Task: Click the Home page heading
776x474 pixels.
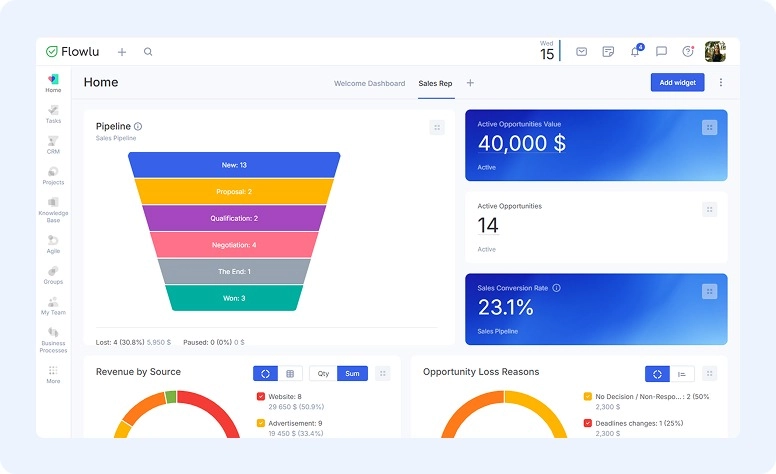Action: (x=101, y=82)
